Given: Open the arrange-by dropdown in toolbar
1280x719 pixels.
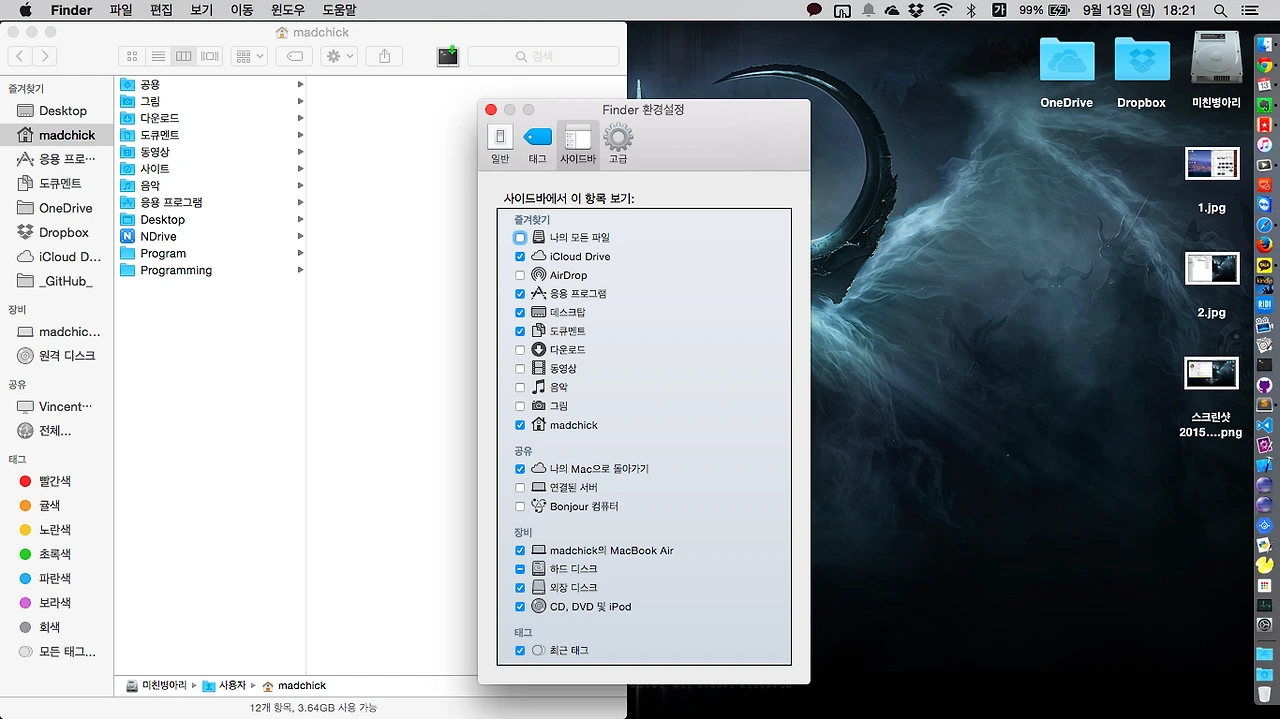Looking at the screenshot, I should coord(248,57).
